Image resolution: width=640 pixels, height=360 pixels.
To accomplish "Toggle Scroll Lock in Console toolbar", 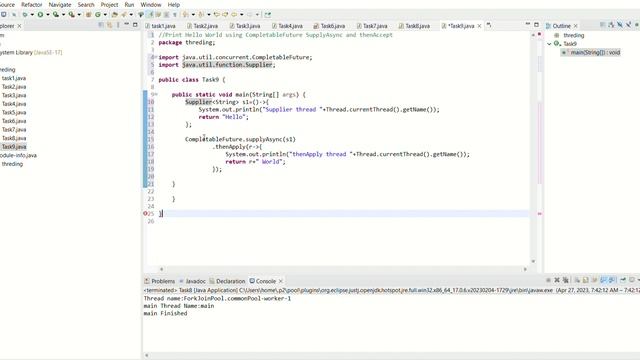I will (x=586, y=280).
